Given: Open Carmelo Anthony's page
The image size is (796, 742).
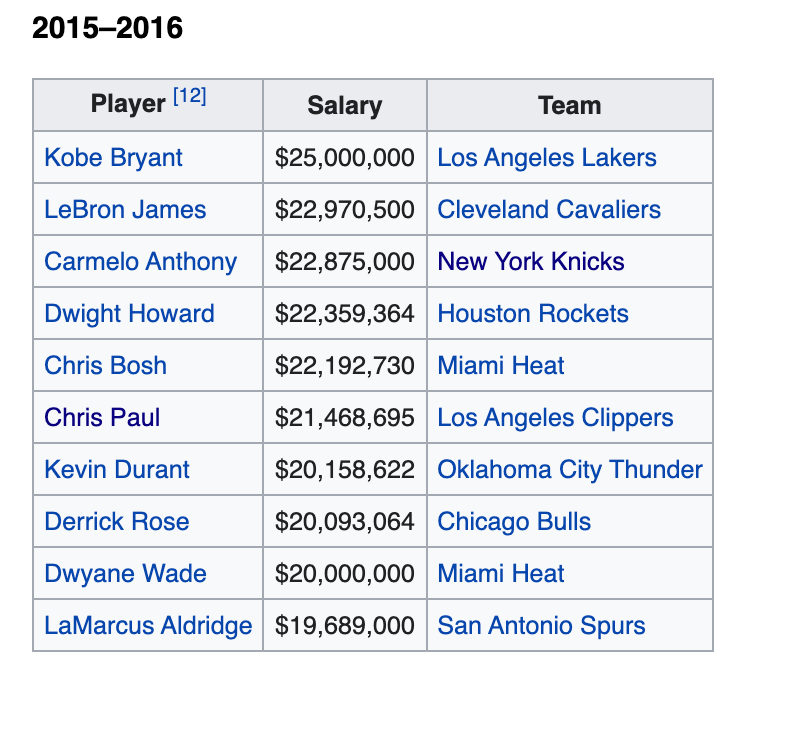Looking at the screenshot, I should 140,262.
